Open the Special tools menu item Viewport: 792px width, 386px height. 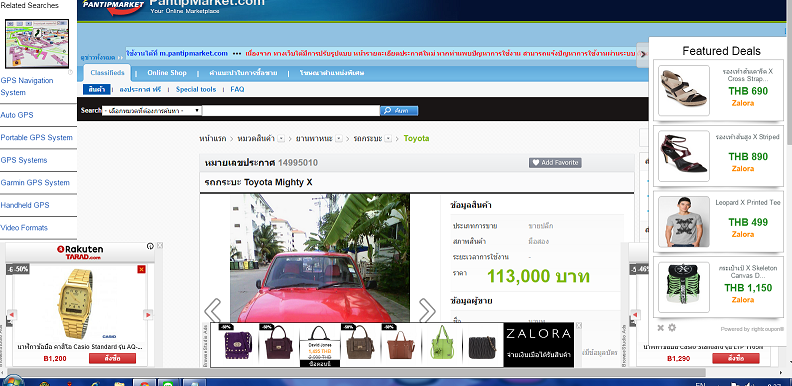point(196,89)
